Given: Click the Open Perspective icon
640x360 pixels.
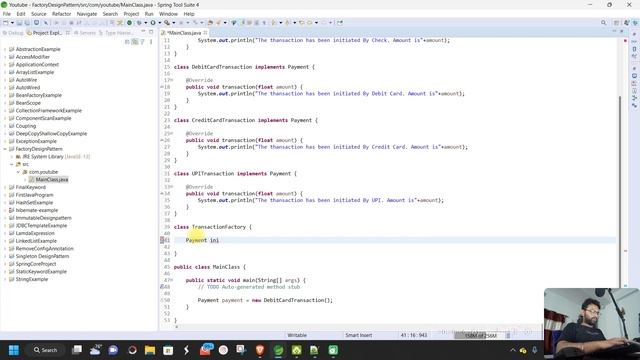Looking at the screenshot, I should click(x=616, y=23).
